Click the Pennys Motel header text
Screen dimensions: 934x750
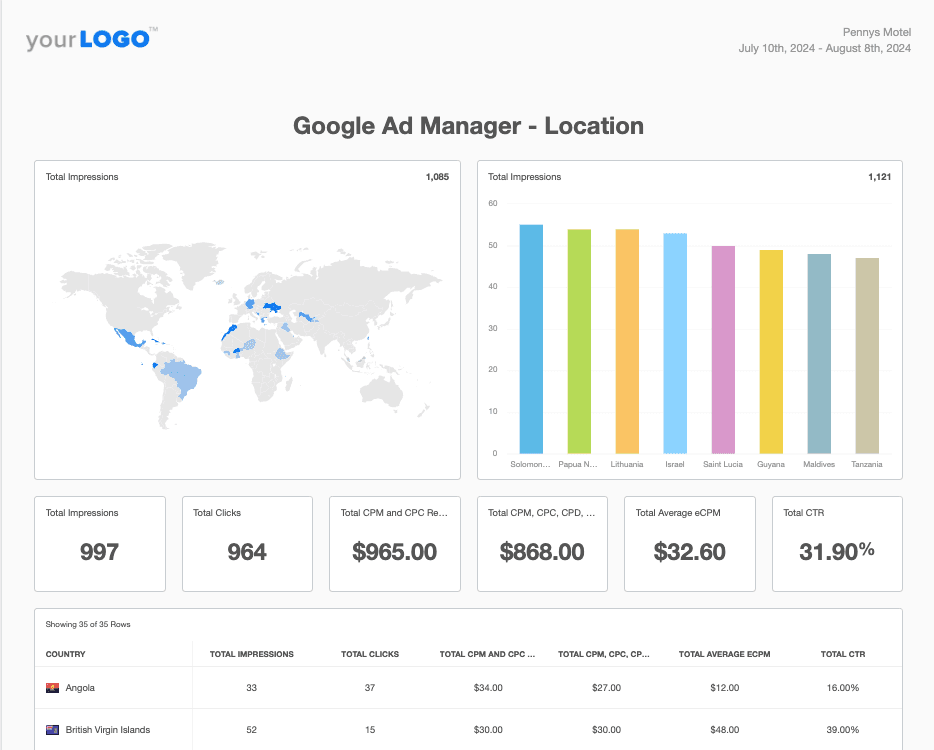[x=877, y=31]
